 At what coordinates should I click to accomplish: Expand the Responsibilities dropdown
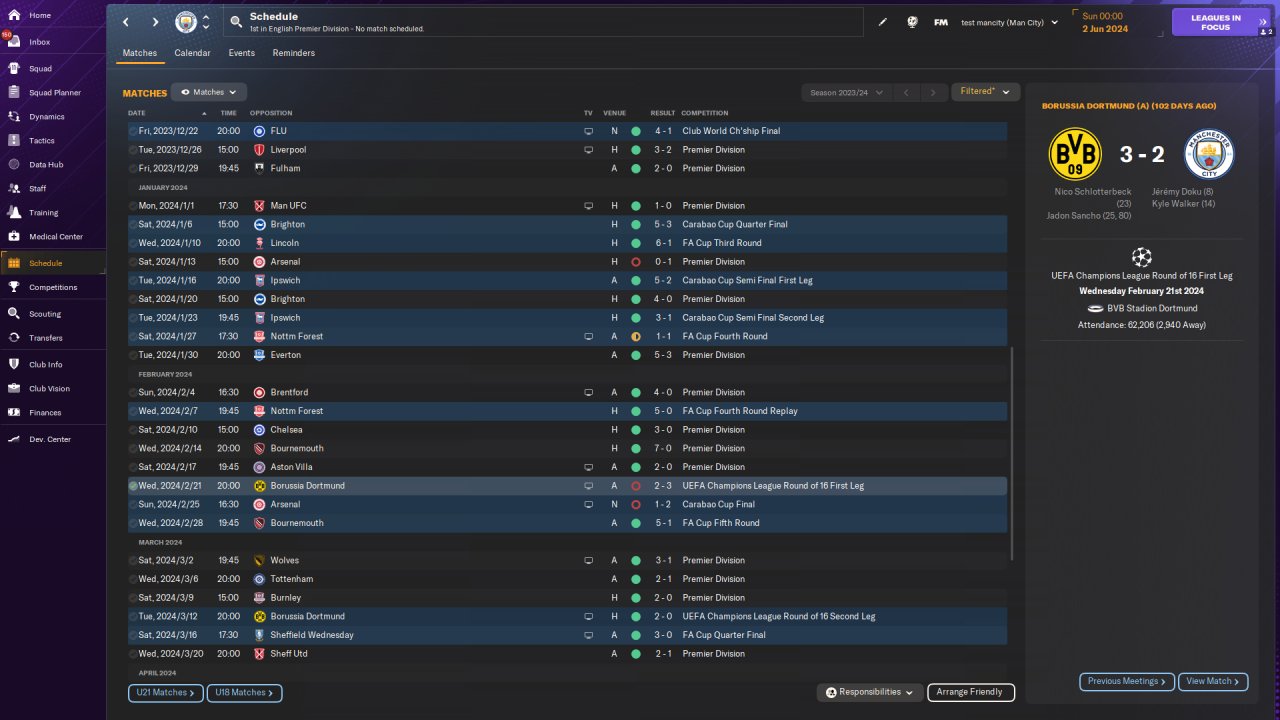point(869,692)
